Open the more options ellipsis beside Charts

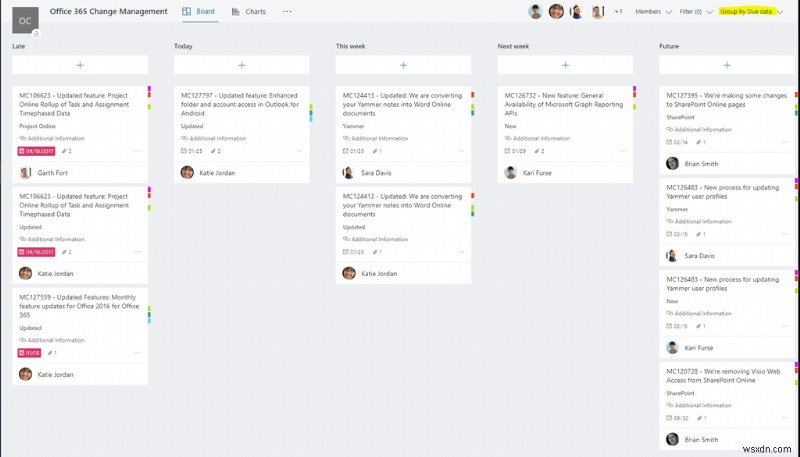[x=287, y=11]
